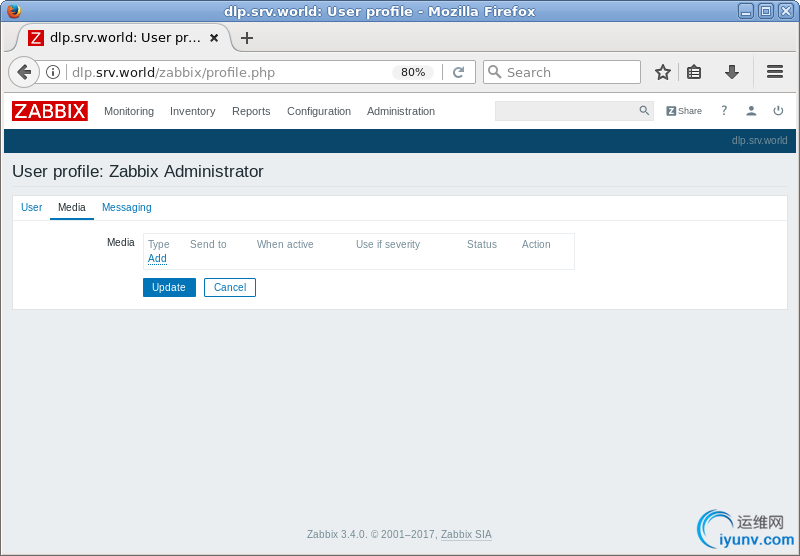The image size is (800, 556).
Task: Open the Inventory menu
Action: (x=192, y=111)
